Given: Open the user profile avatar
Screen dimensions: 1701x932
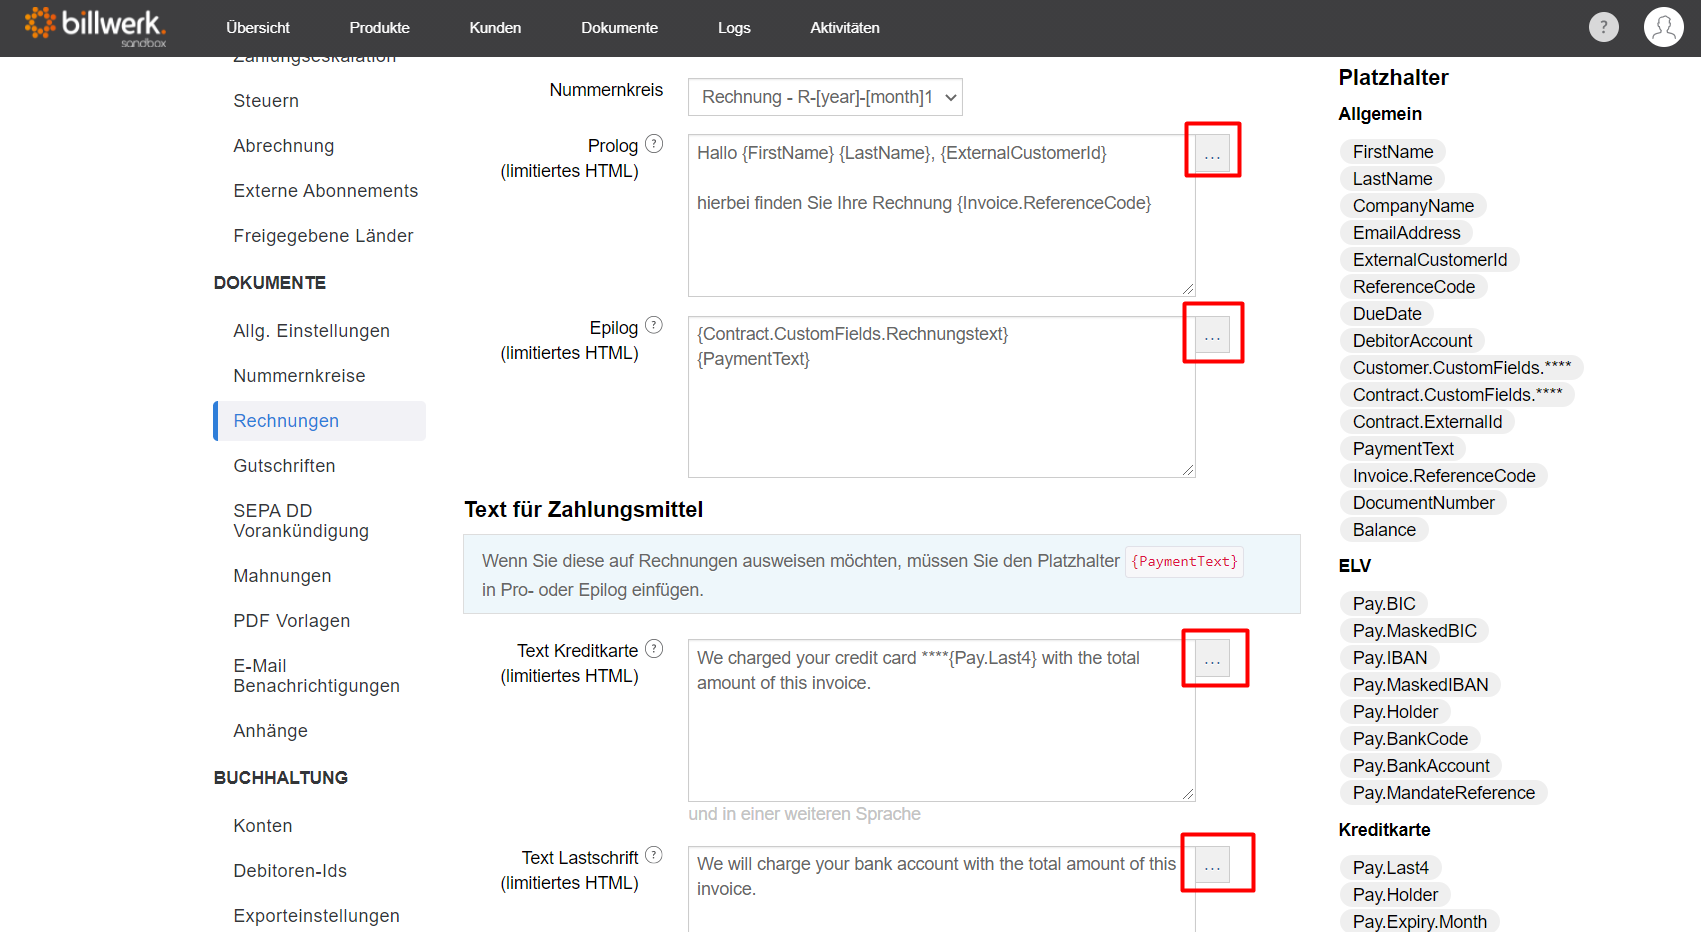Looking at the screenshot, I should pyautogui.click(x=1664, y=27).
